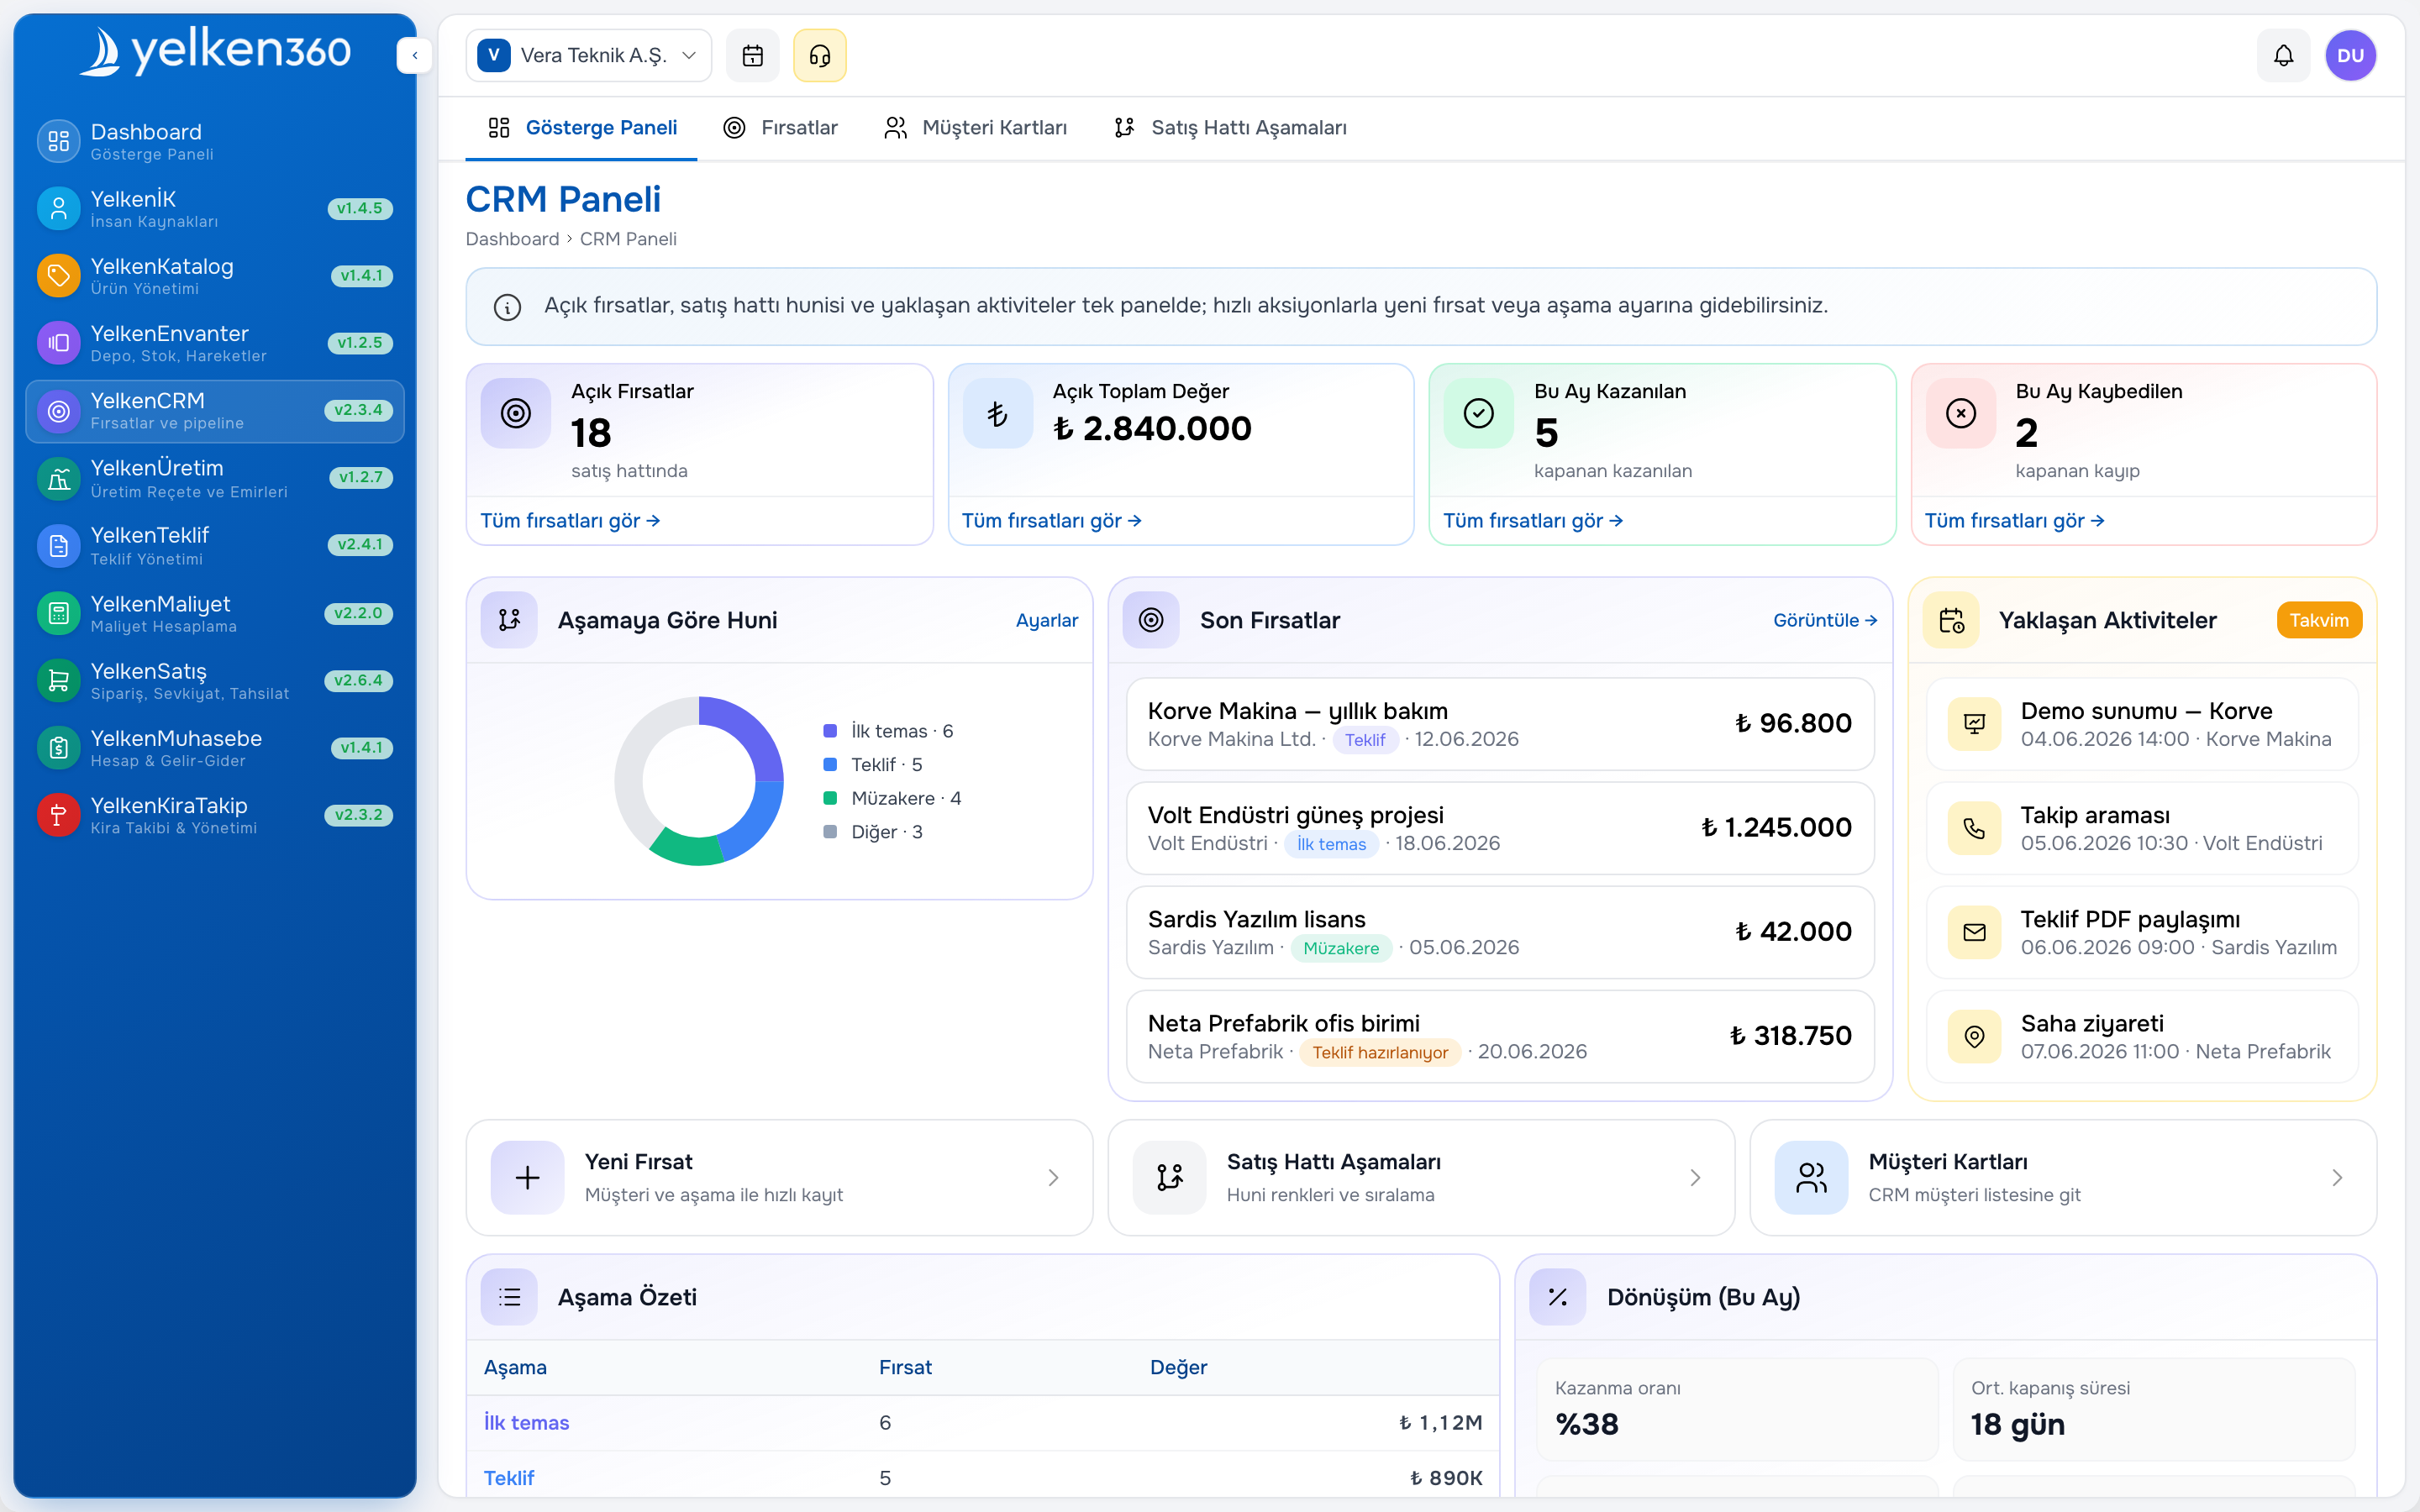Image resolution: width=2420 pixels, height=1512 pixels.
Task: Open Dashboard in the sidebar
Action: pos(215,141)
